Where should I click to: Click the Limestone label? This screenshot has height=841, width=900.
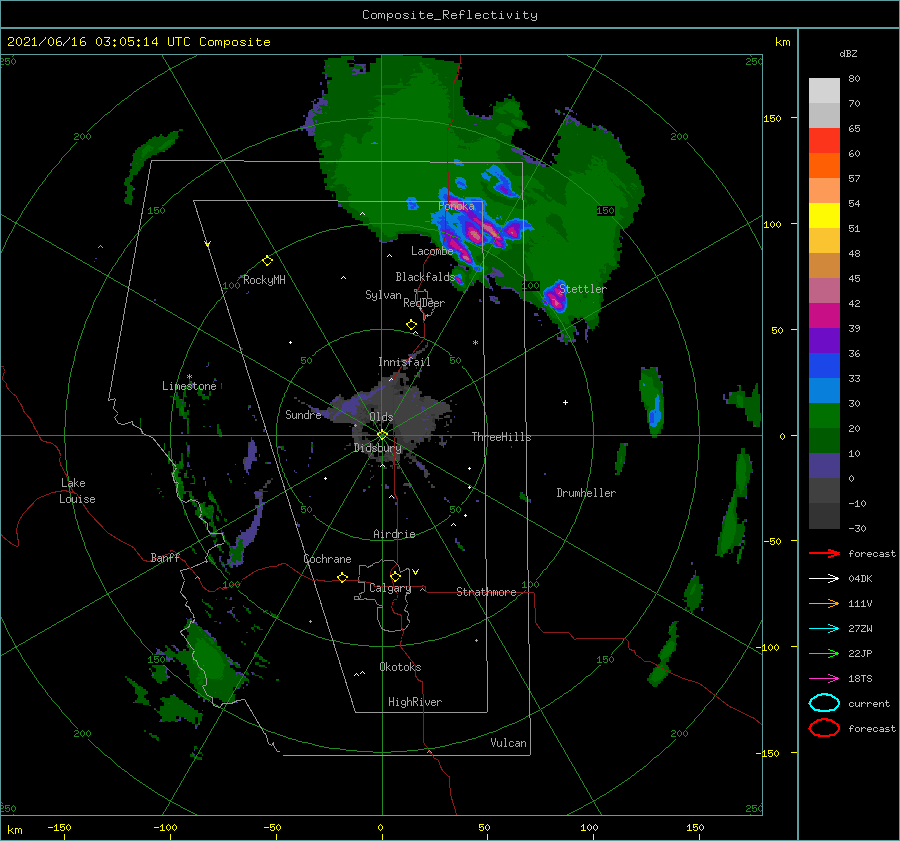tap(189, 386)
